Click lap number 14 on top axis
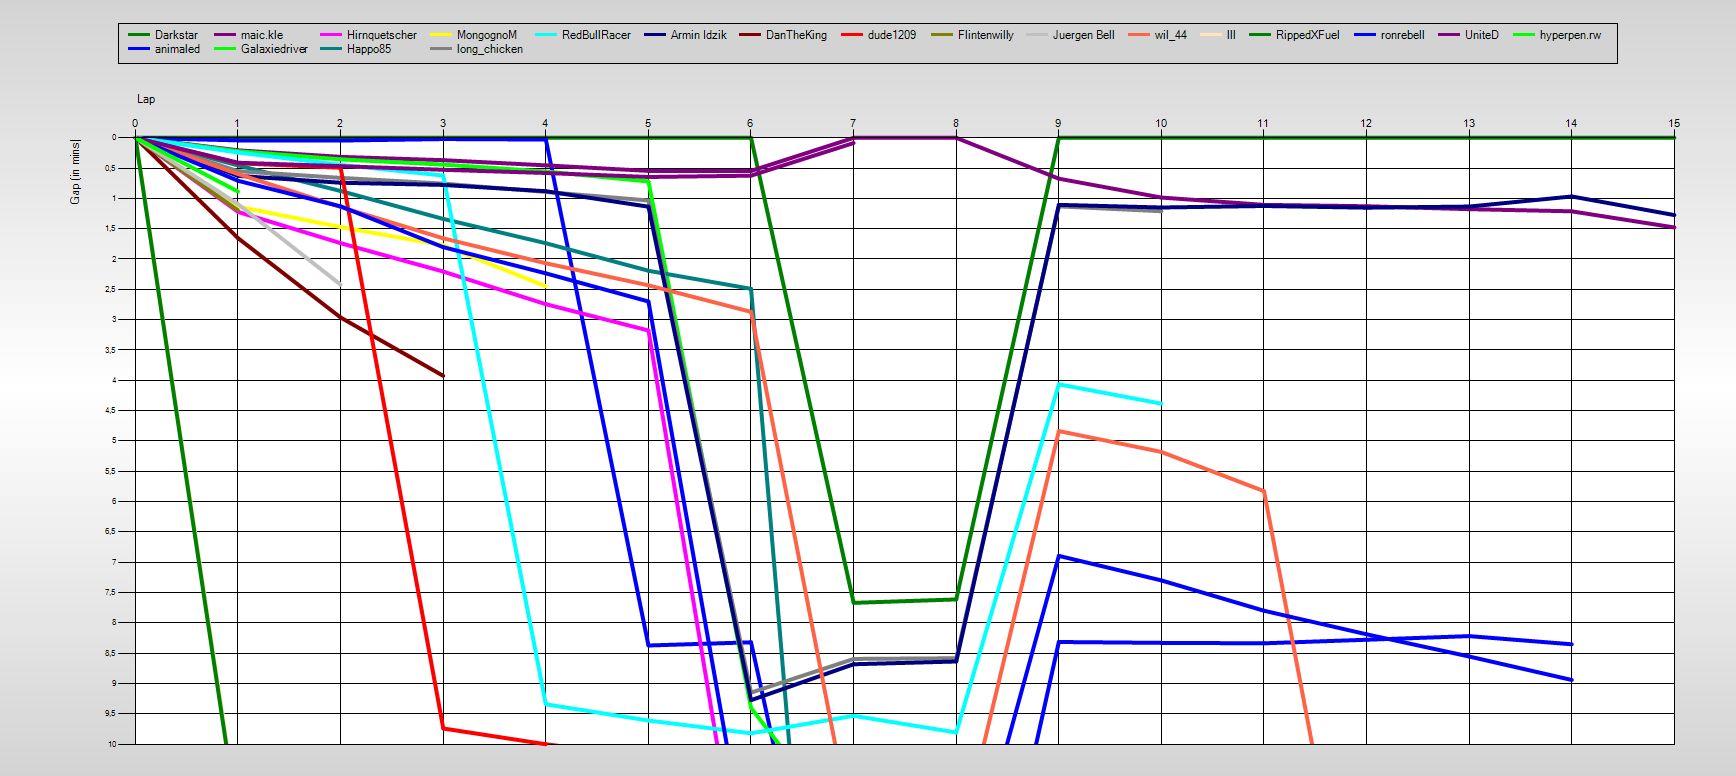Image resolution: width=1736 pixels, height=776 pixels. 1571,124
